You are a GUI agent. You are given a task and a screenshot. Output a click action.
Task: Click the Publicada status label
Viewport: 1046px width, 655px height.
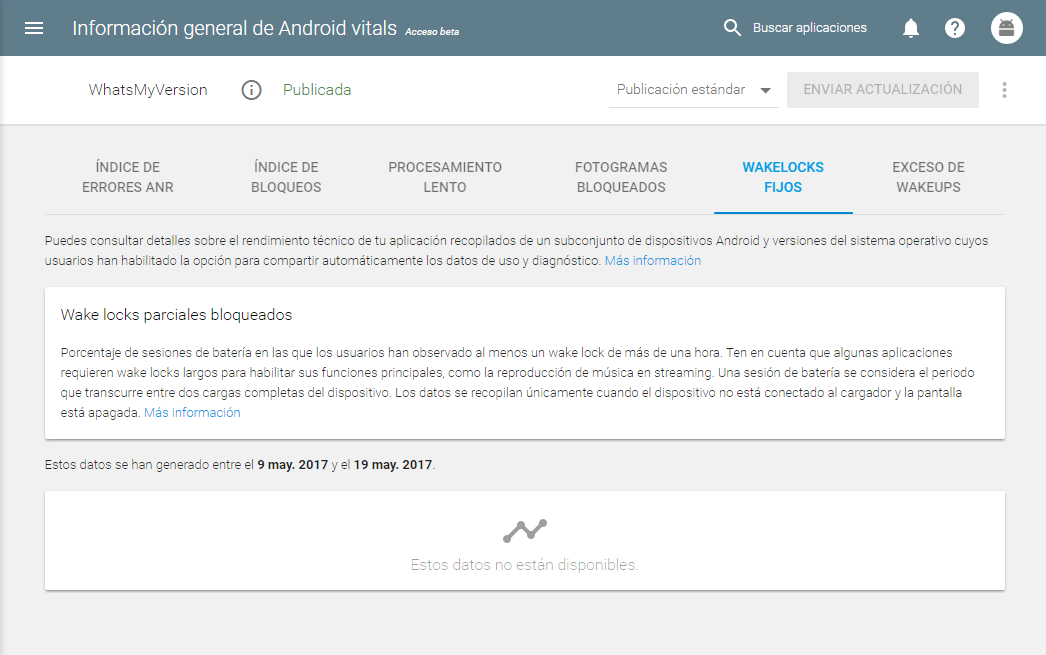pyautogui.click(x=317, y=90)
